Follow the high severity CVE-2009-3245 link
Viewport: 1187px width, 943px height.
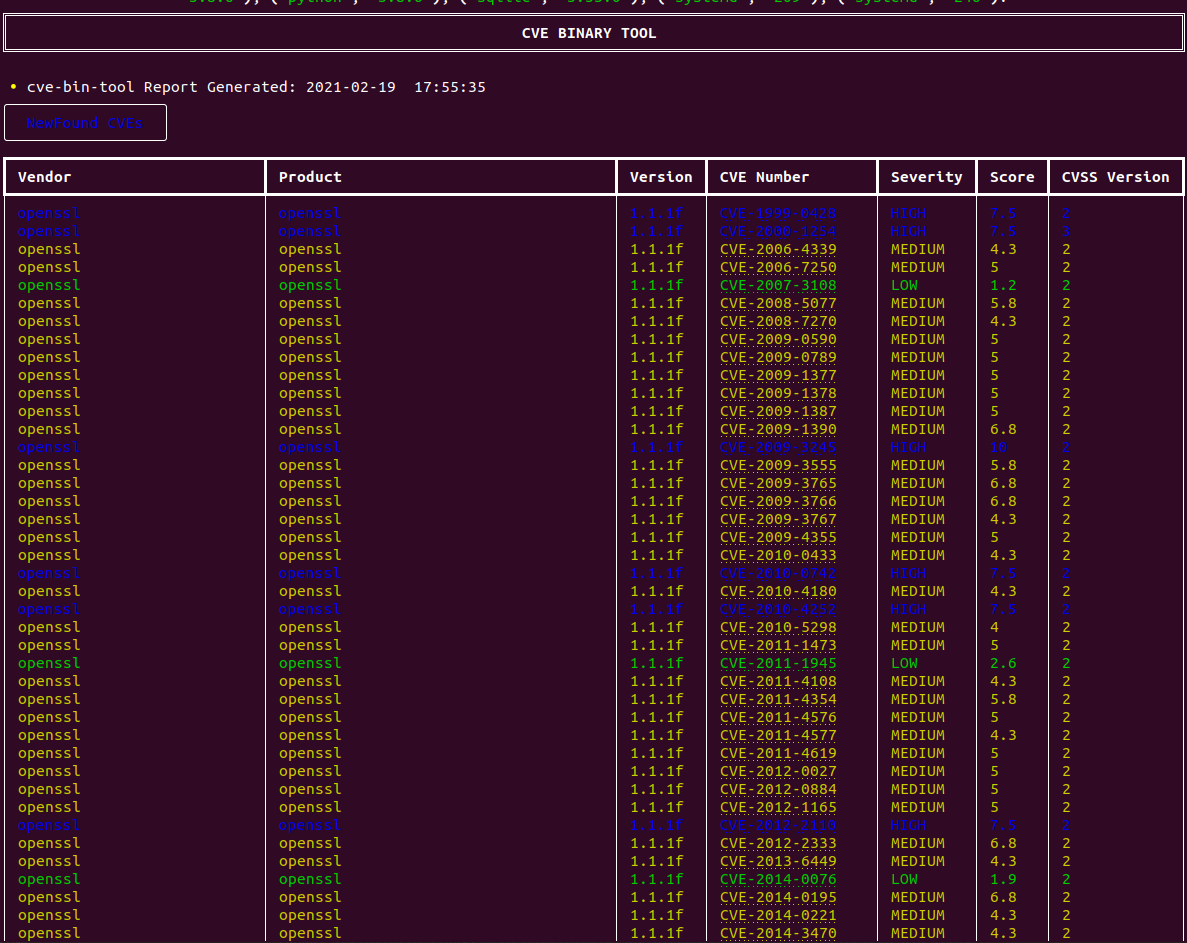pyautogui.click(x=778, y=447)
